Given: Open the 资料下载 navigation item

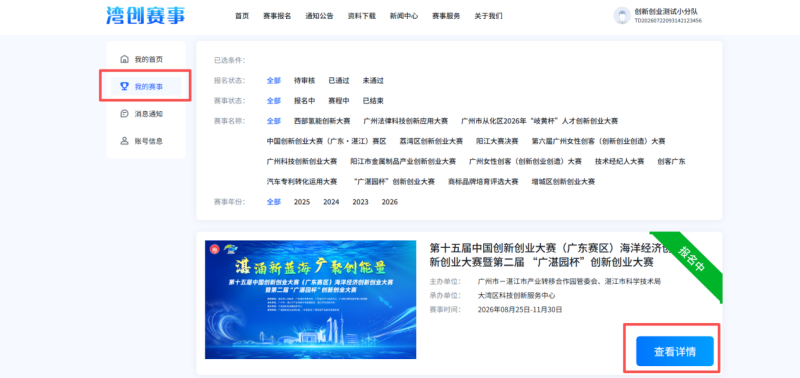Looking at the screenshot, I should click(361, 16).
